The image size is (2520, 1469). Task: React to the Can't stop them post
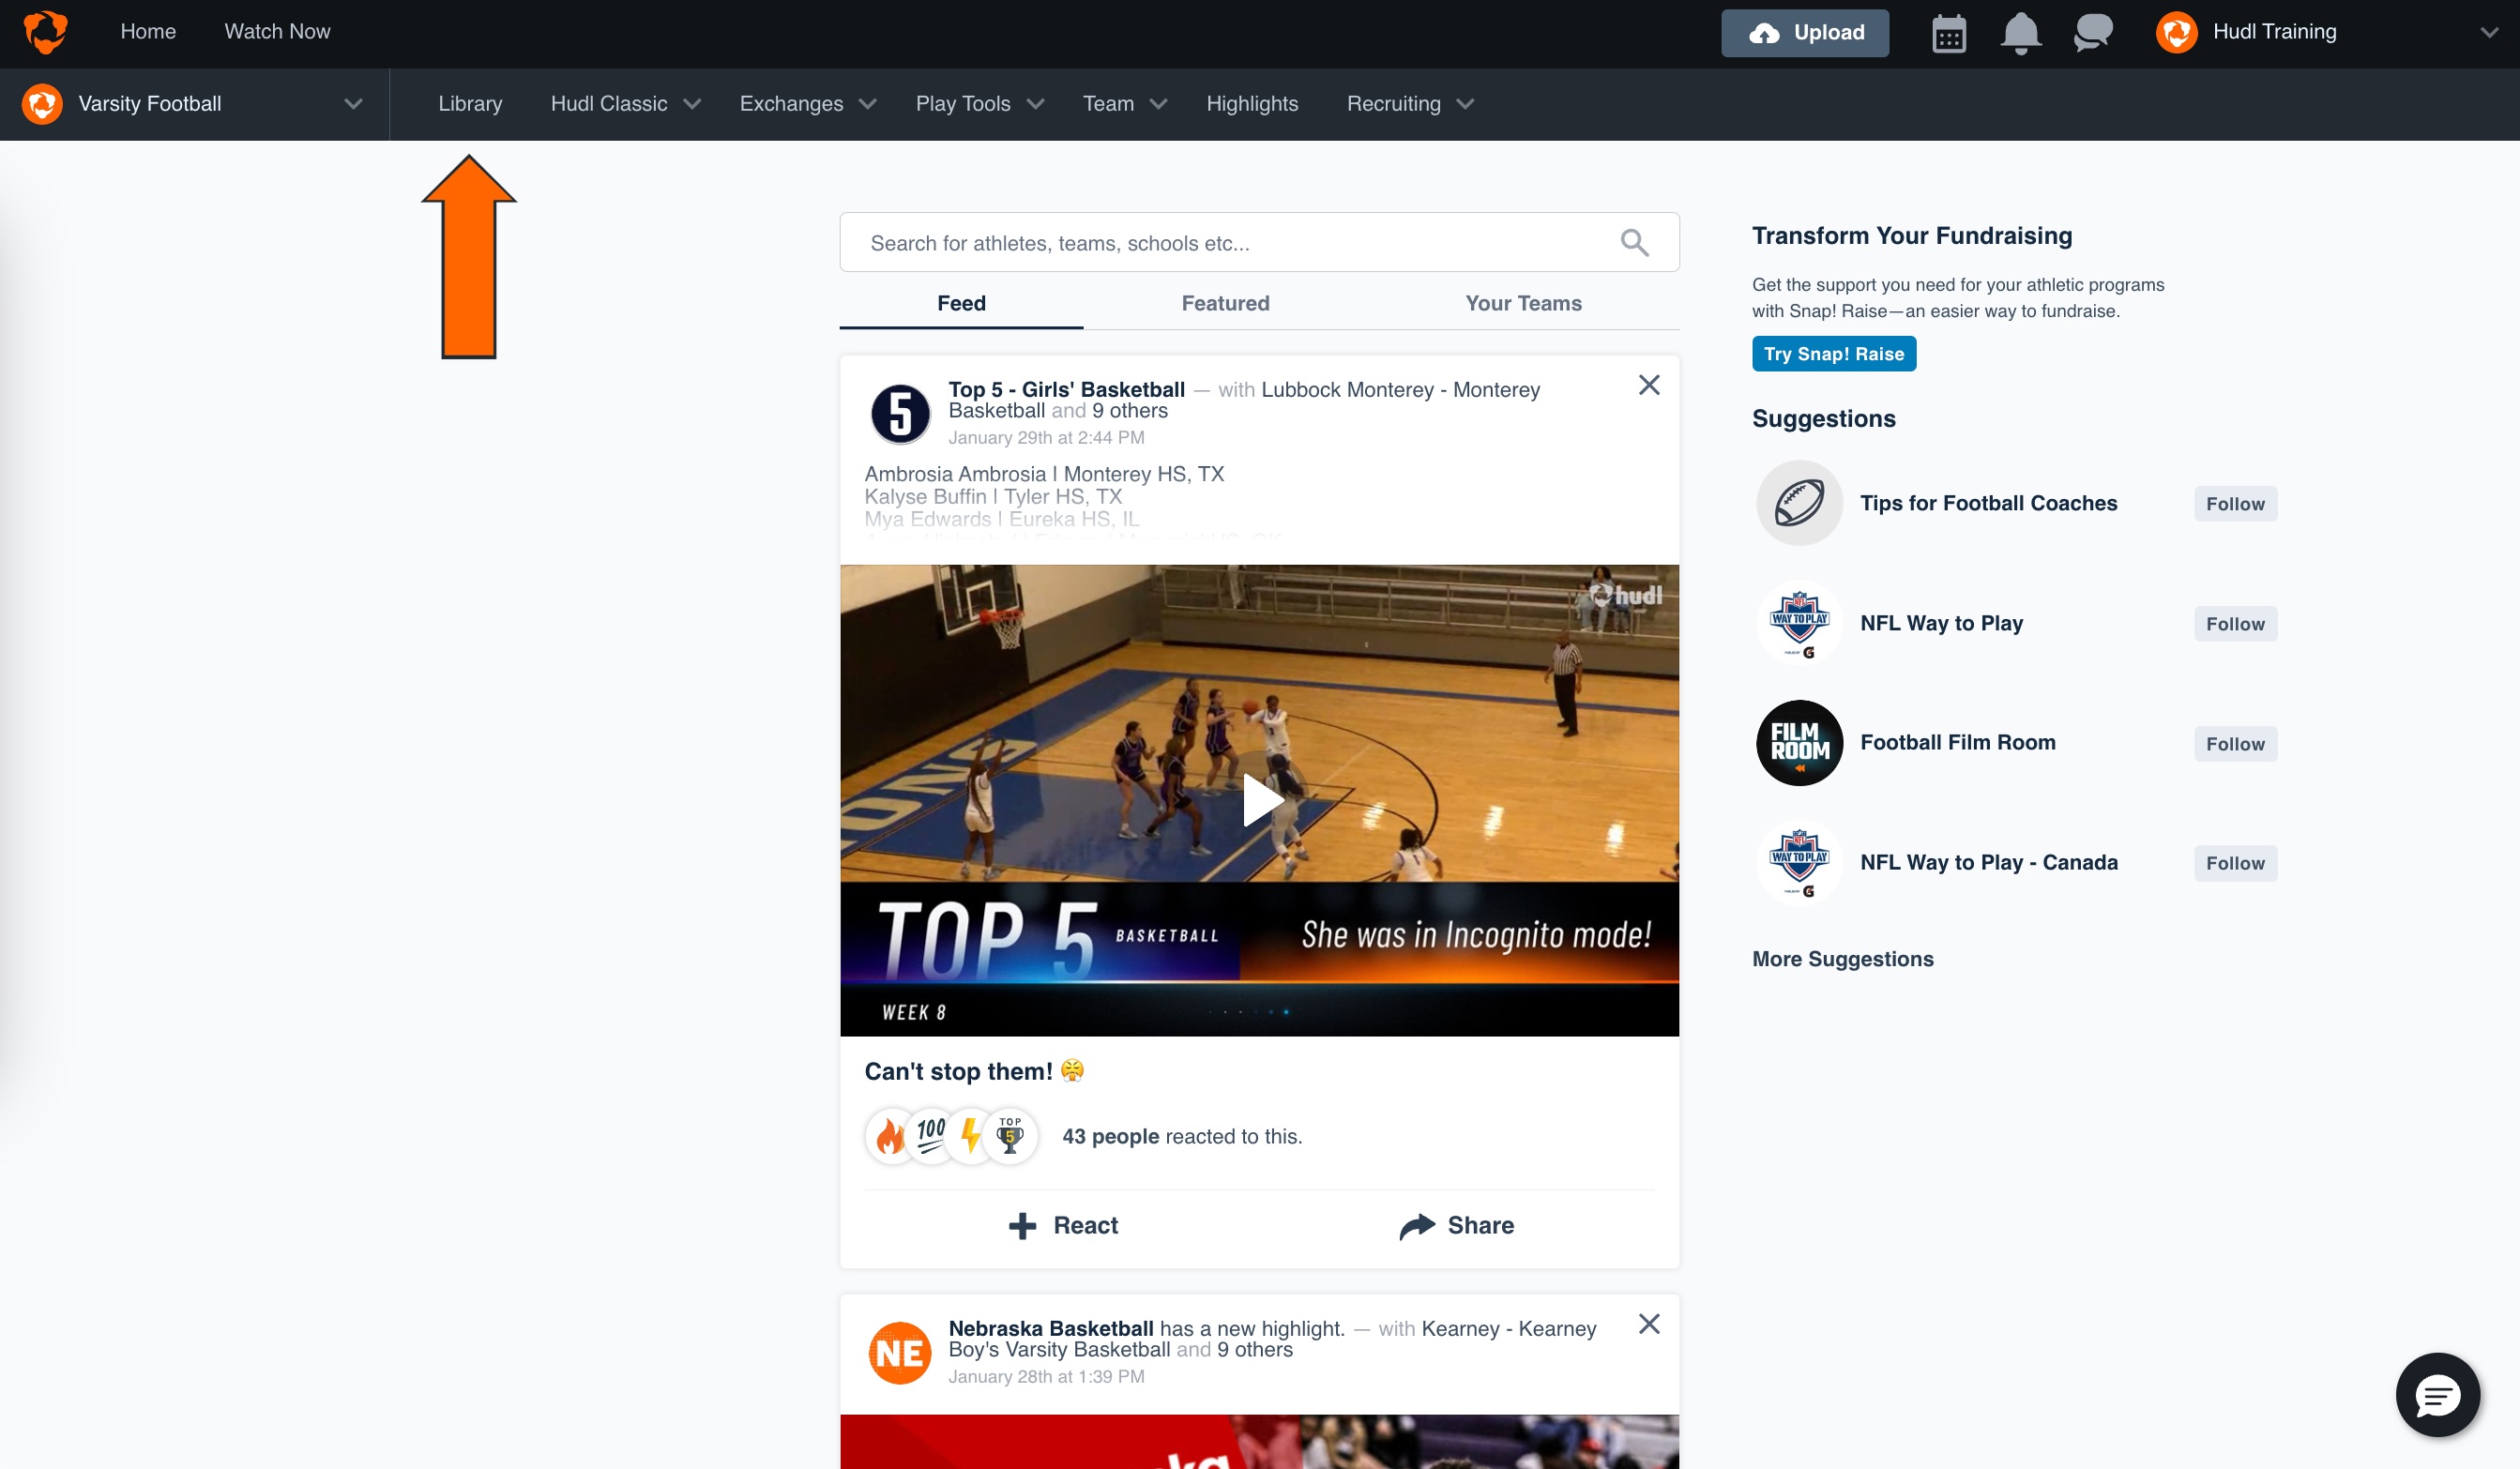click(1062, 1225)
